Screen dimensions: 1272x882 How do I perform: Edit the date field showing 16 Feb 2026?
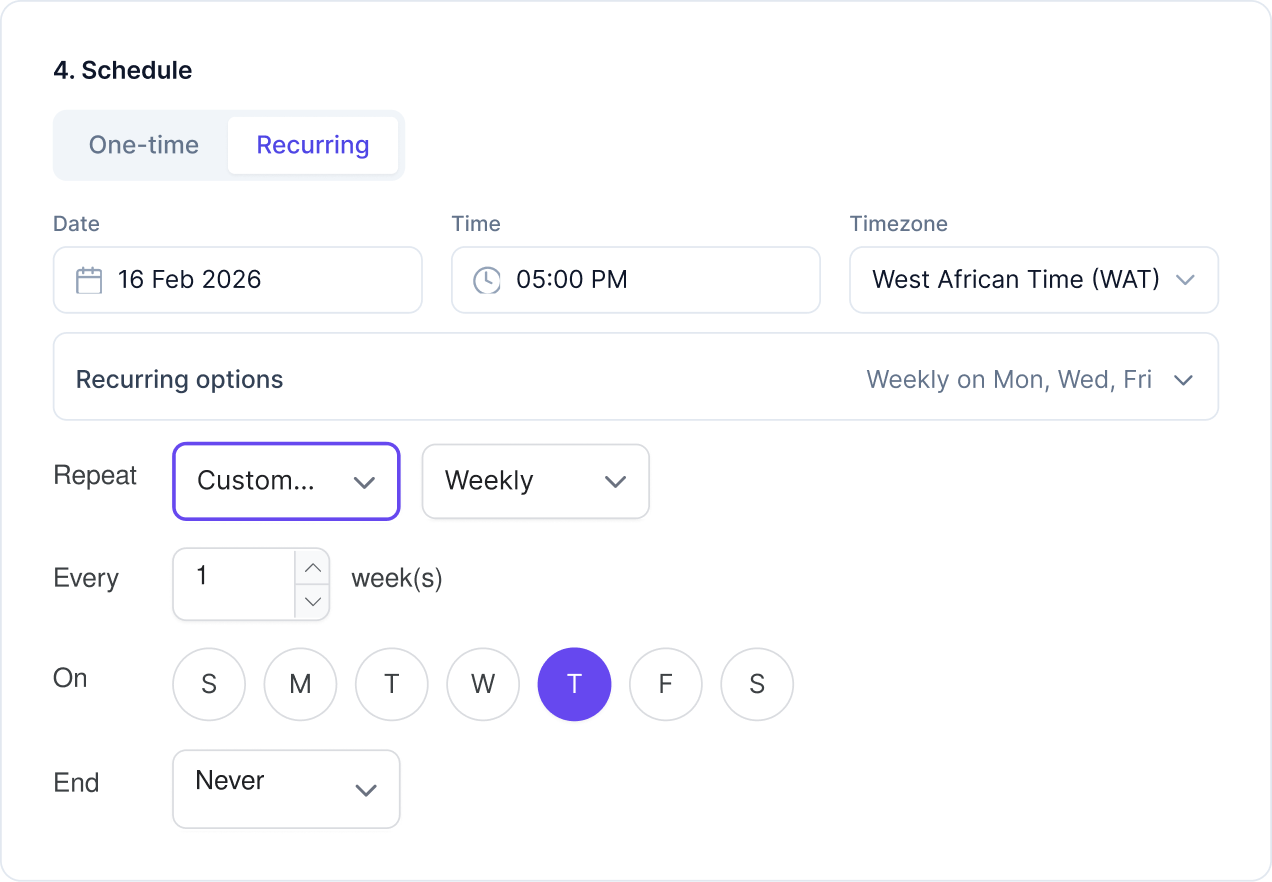tap(238, 280)
